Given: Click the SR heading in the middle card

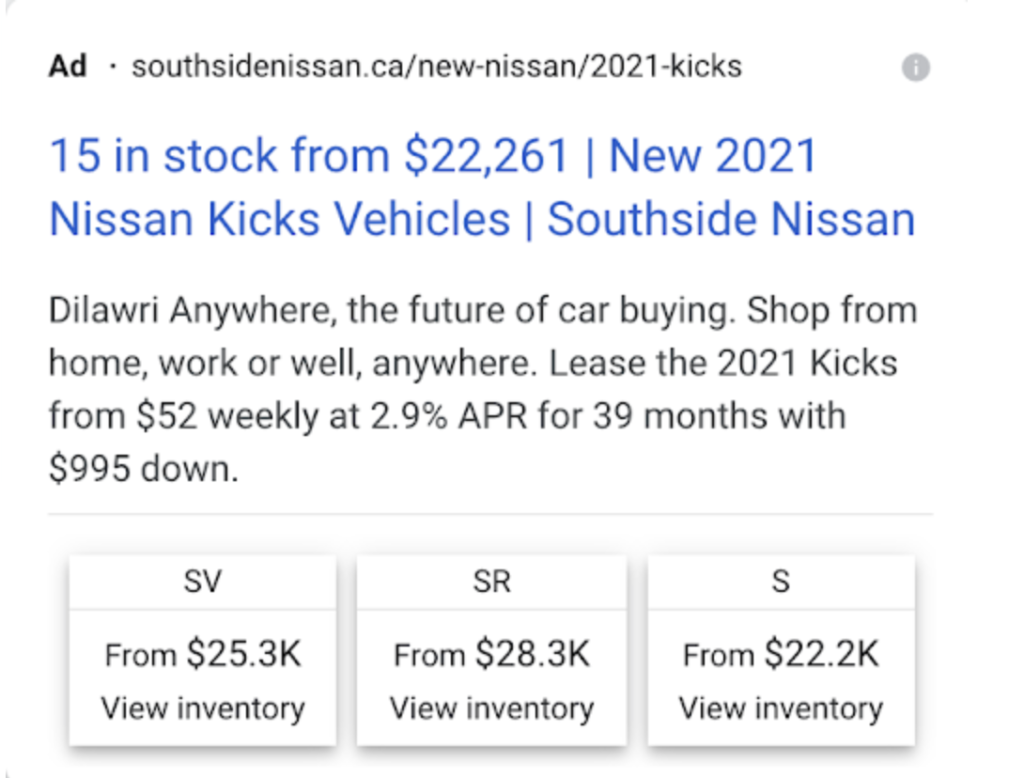Looking at the screenshot, I should point(490,581).
